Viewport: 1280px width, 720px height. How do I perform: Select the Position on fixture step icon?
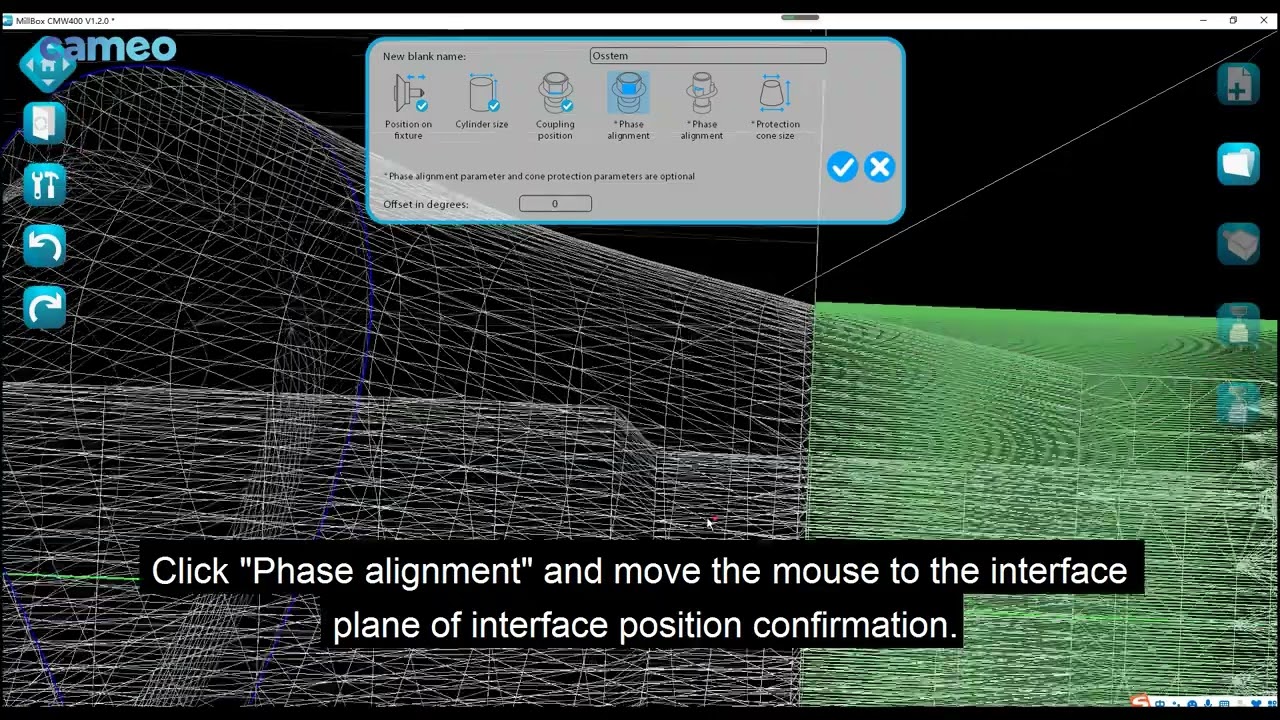tap(409, 94)
